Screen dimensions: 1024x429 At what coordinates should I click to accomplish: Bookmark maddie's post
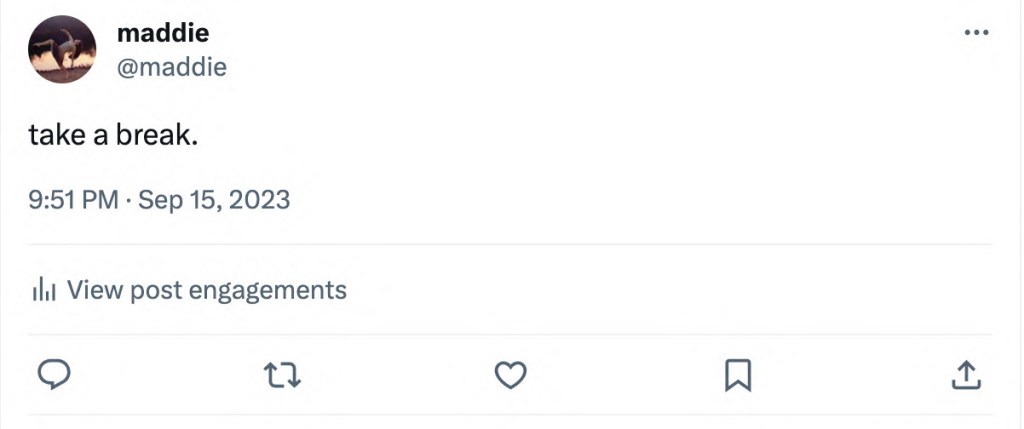pos(738,376)
